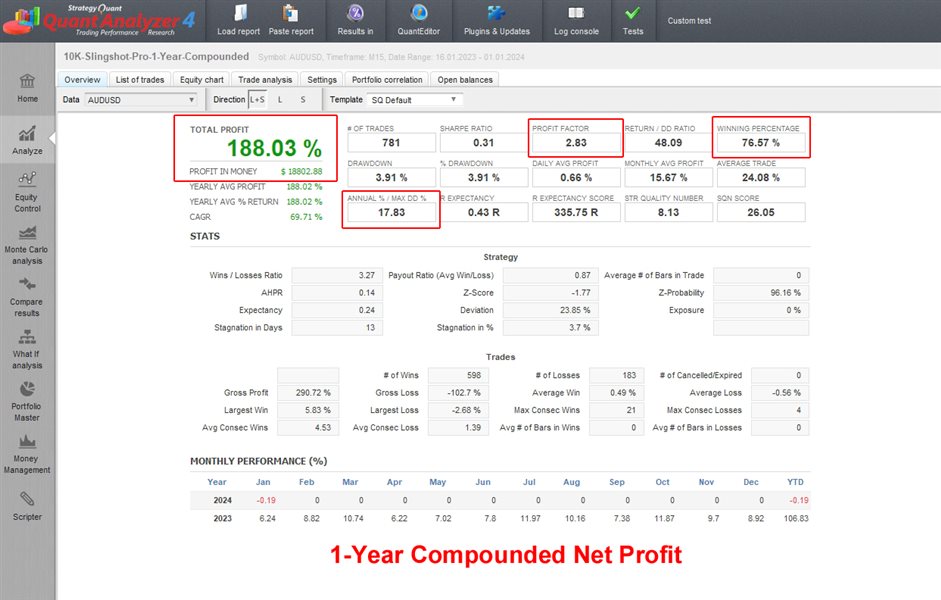This screenshot has height=600, width=941.
Task: Click the 2023 Jul value 11.97
Action: point(531,518)
